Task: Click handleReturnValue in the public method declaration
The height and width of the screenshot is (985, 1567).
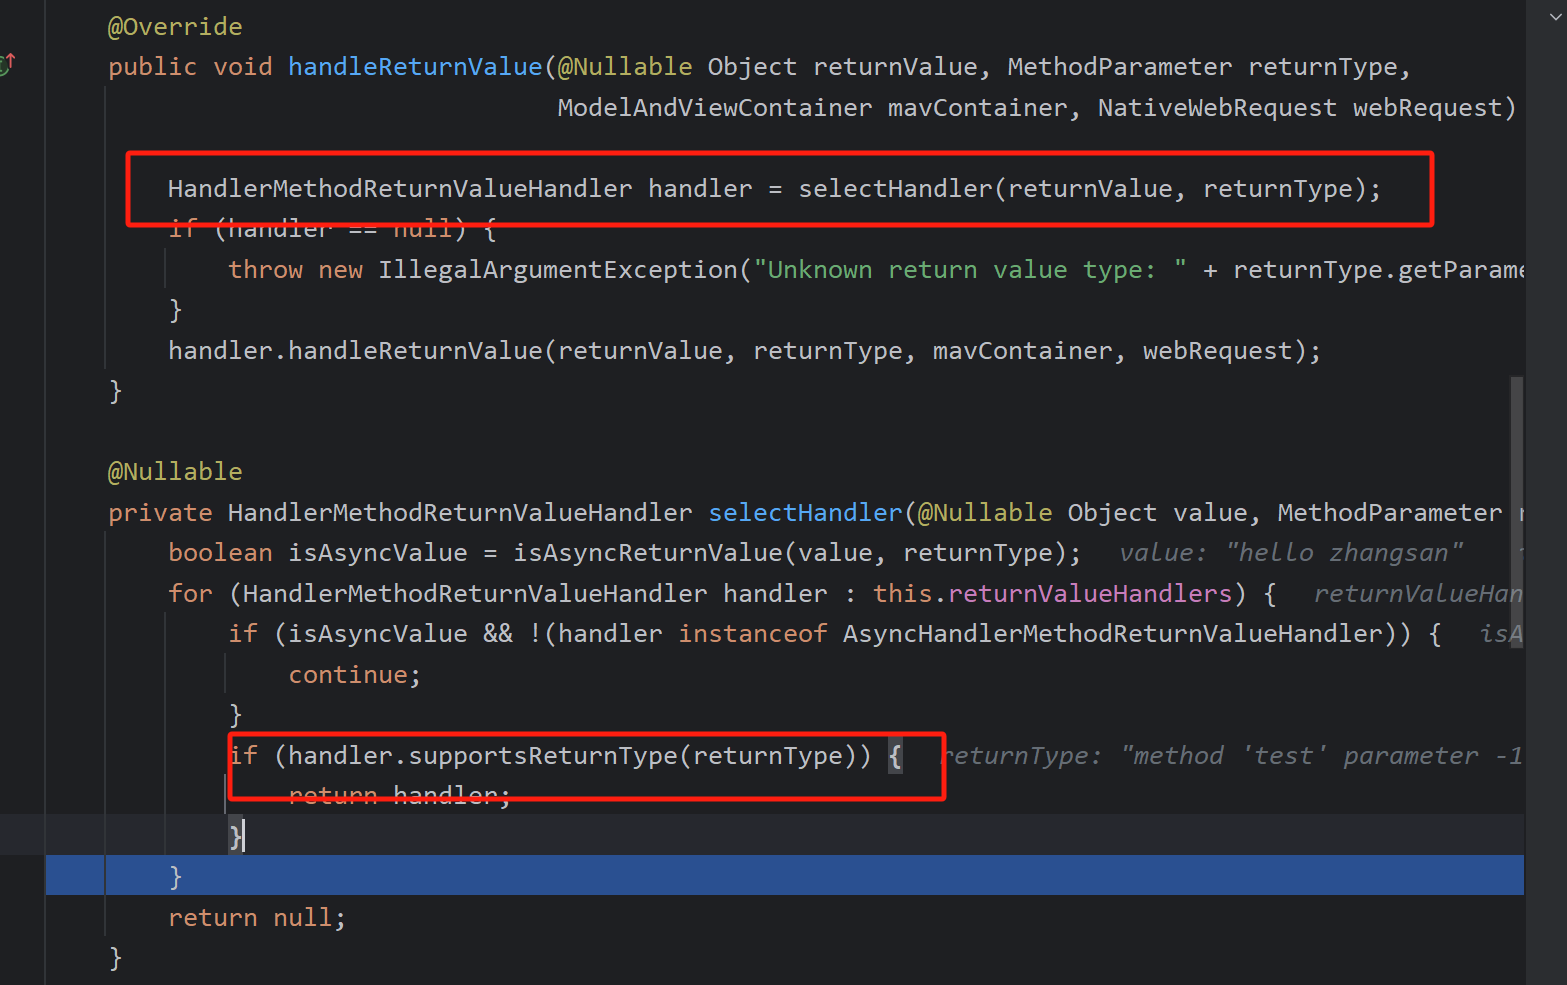Action: point(415,67)
